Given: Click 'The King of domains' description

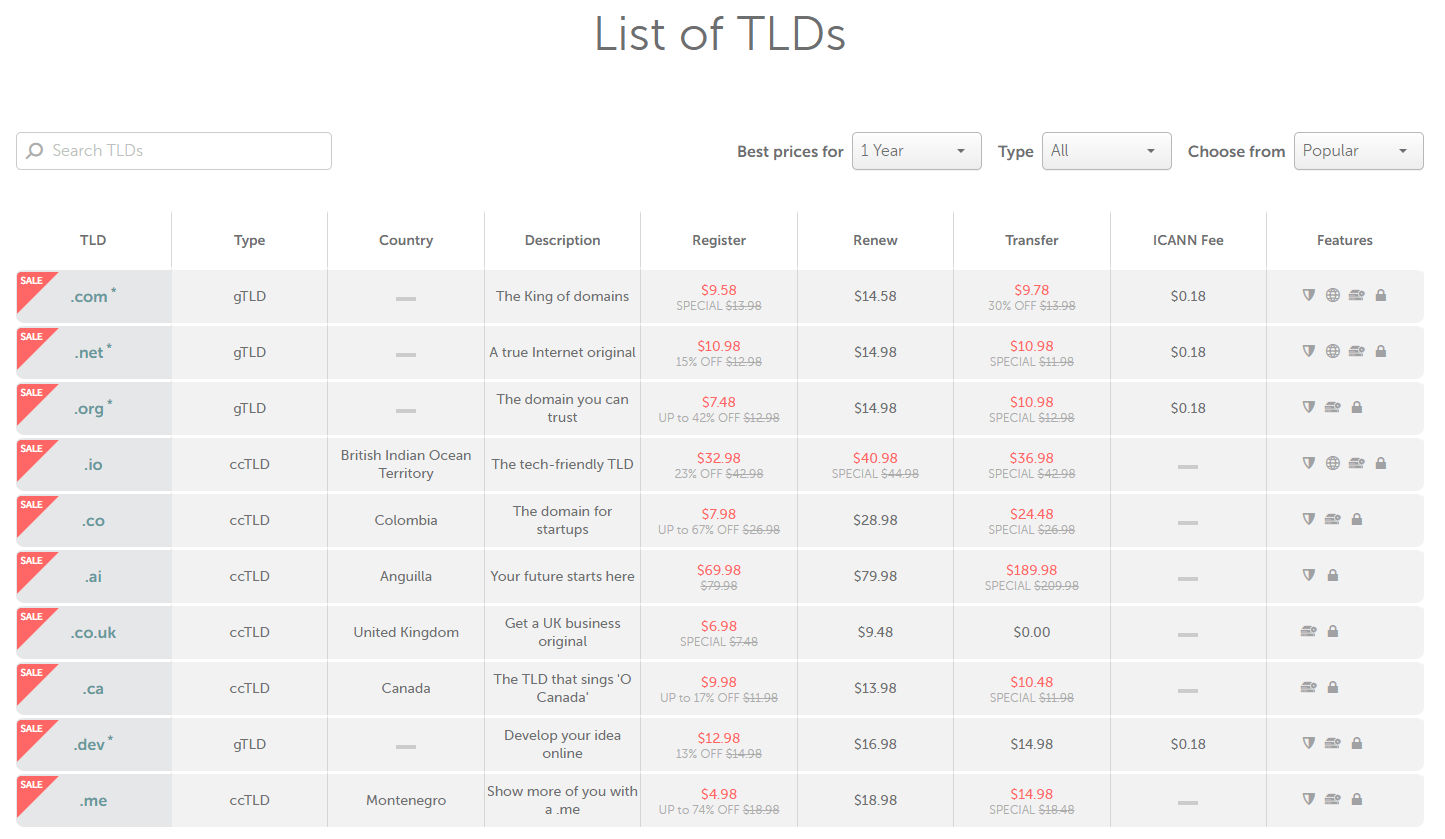Looking at the screenshot, I should coord(563,296).
